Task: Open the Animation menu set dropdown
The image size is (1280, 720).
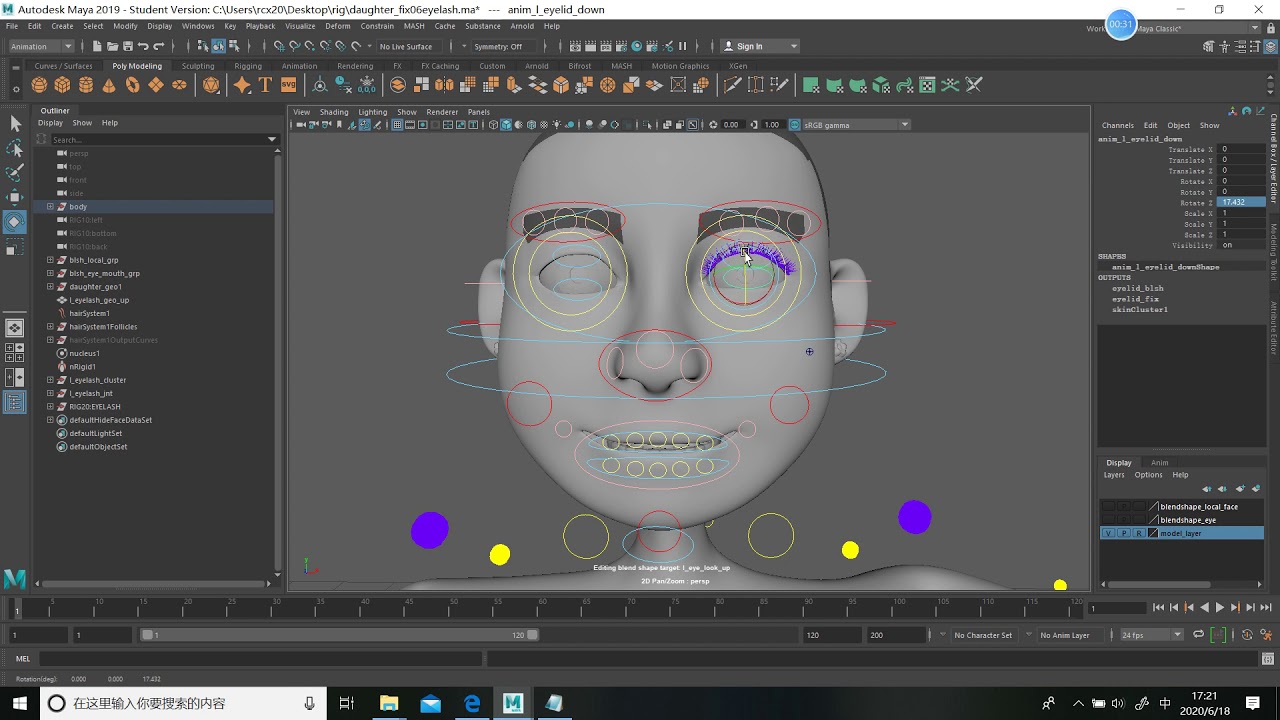Action: 41,46
